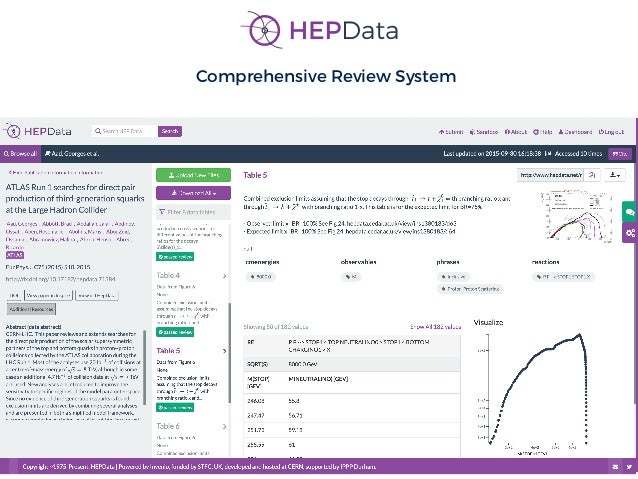Click the magnifier icon in the search box
638x479 pixels.
(x=98, y=131)
